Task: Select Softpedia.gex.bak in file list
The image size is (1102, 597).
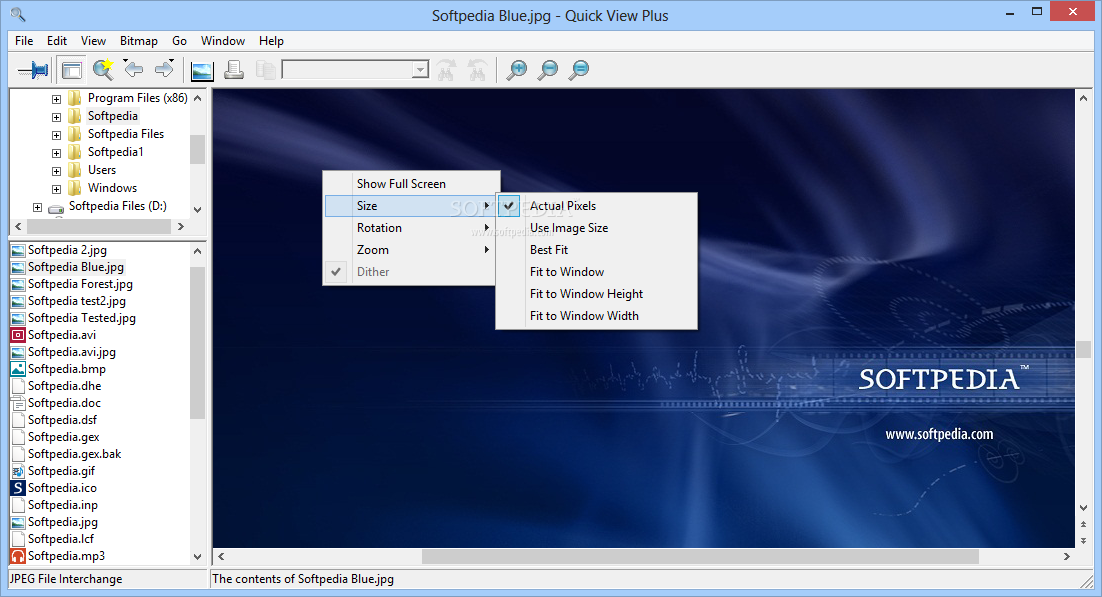Action: point(74,454)
